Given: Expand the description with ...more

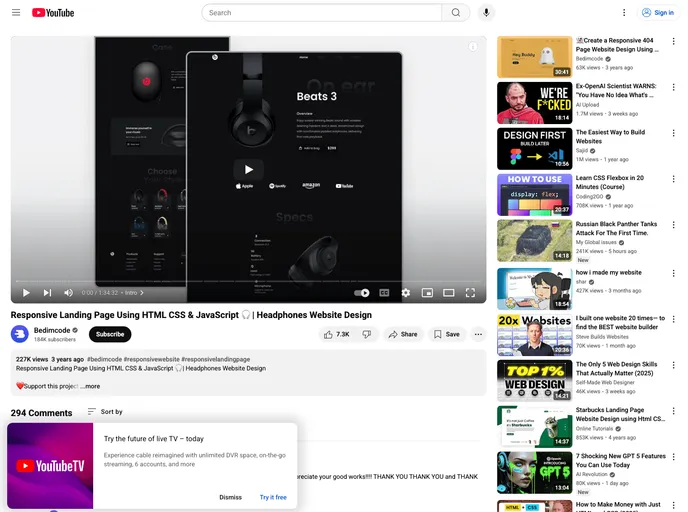Looking at the screenshot, I should (90, 386).
